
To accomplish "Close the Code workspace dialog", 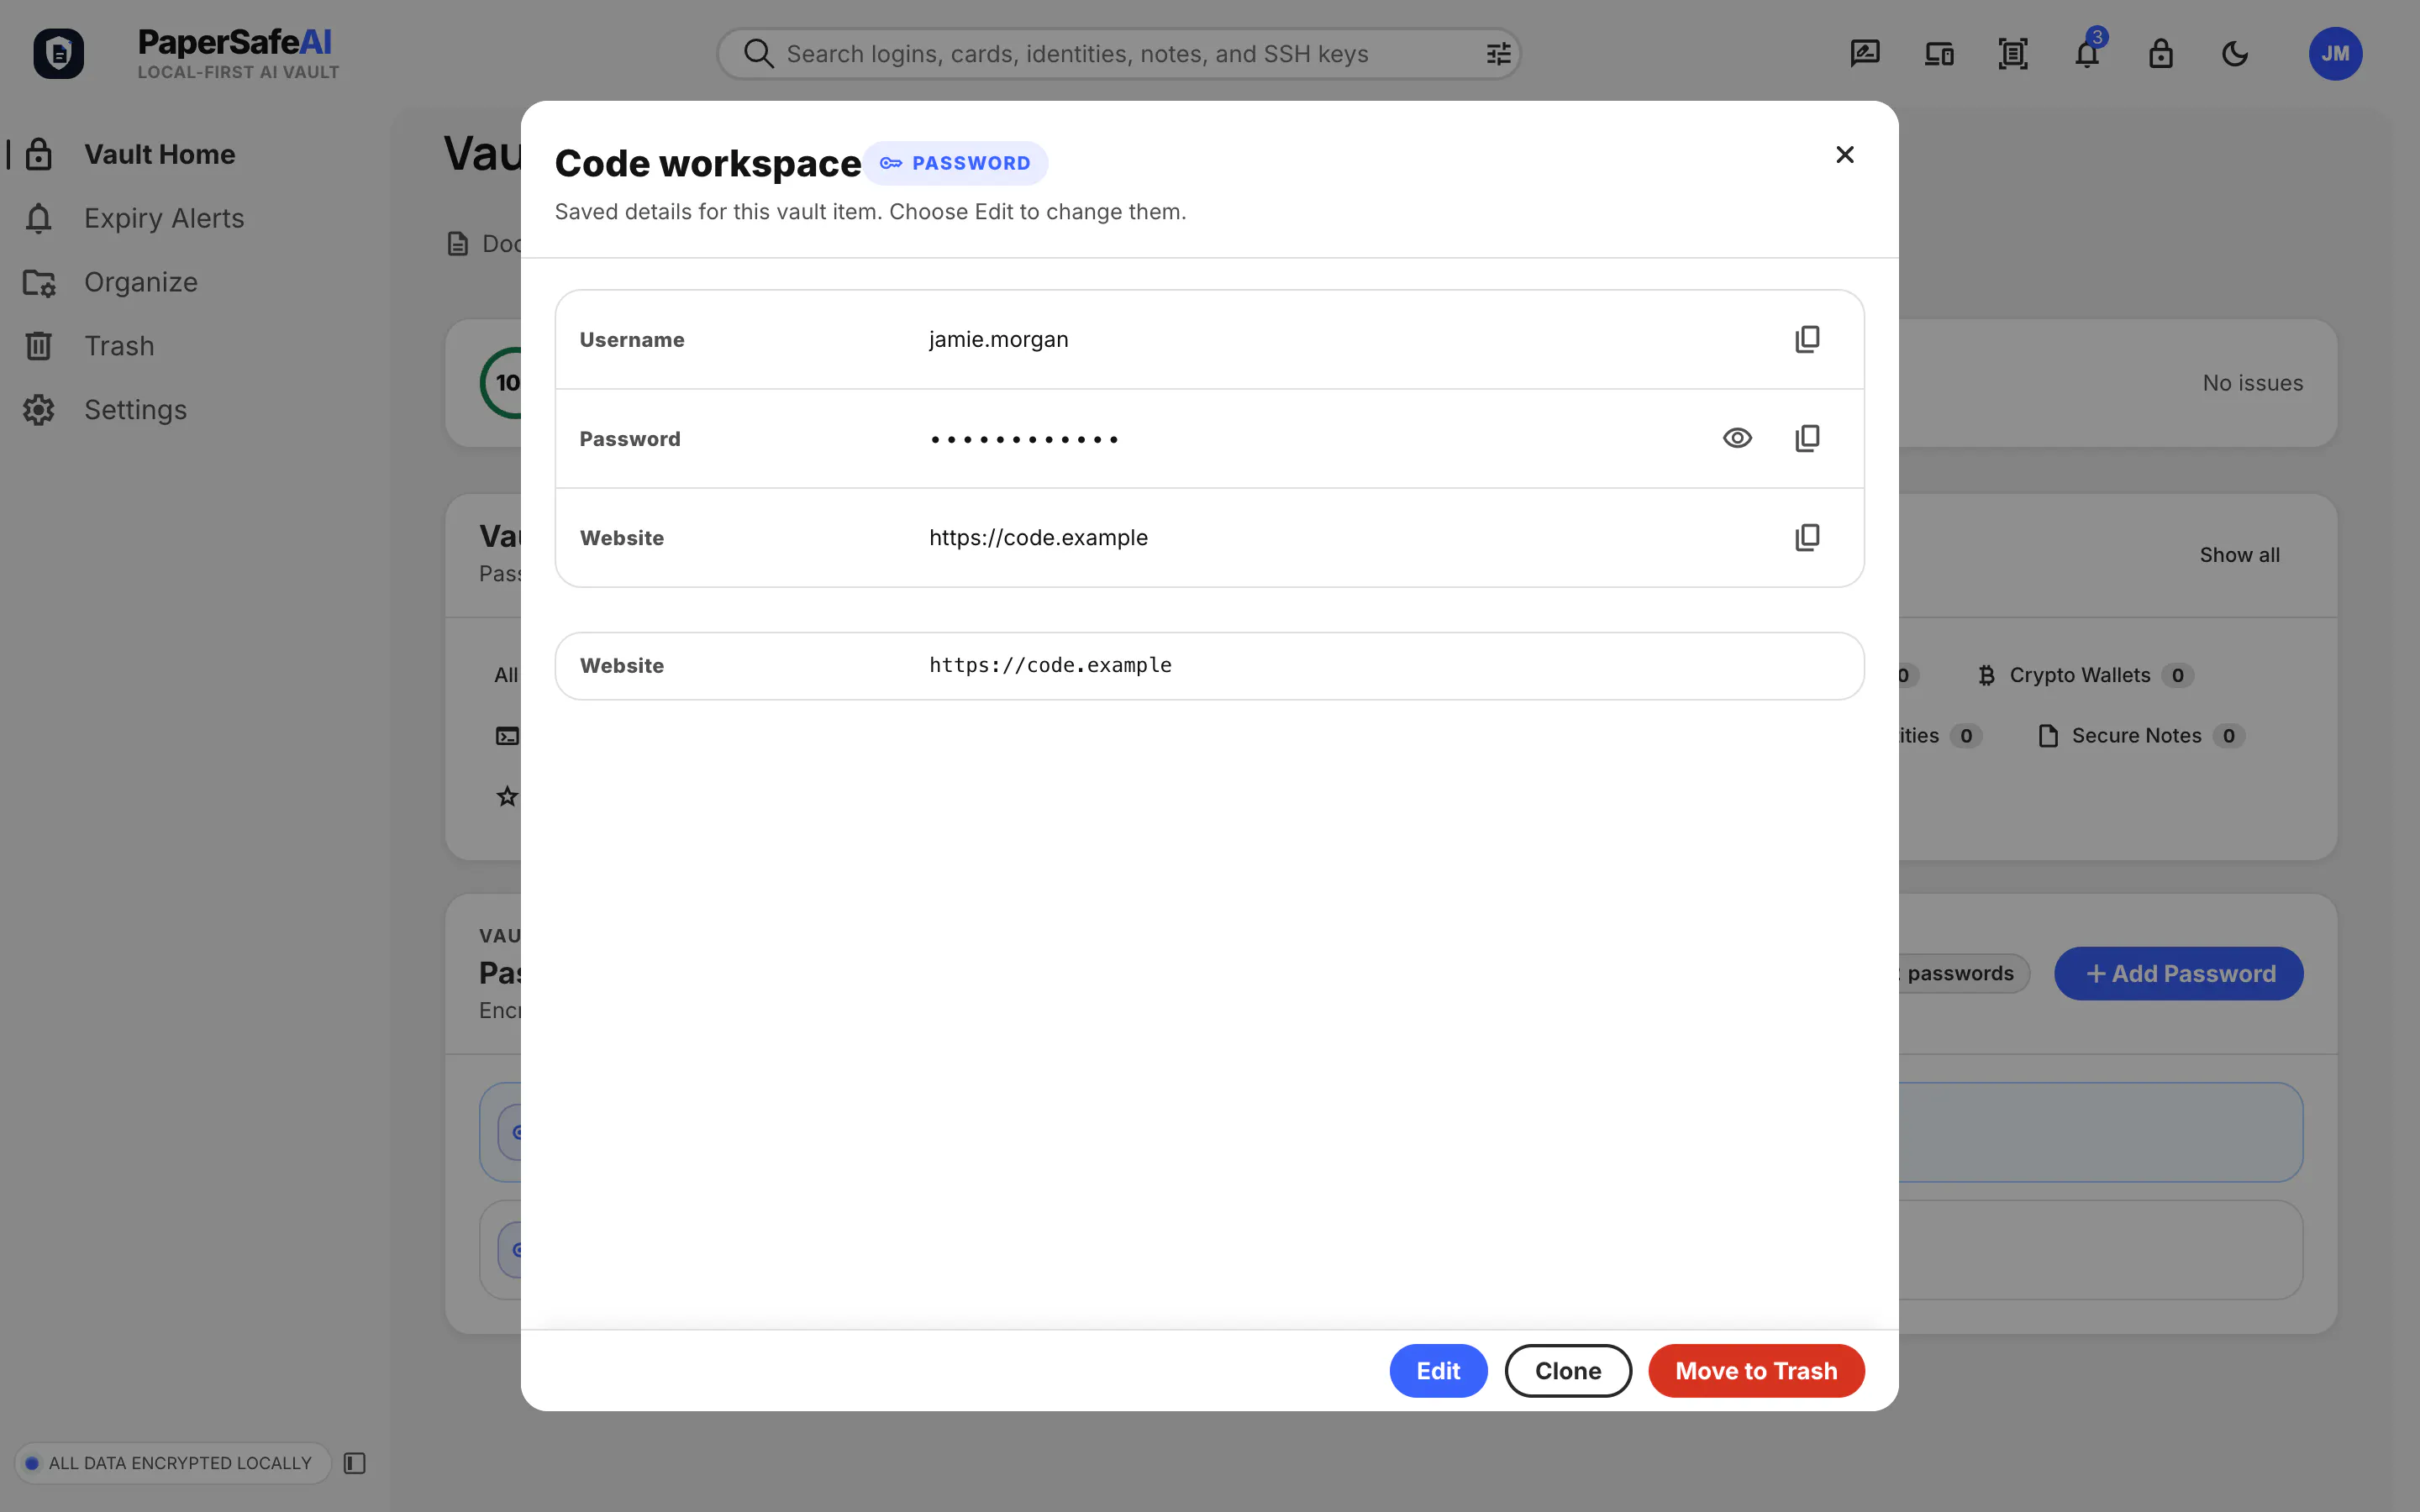I will [x=1845, y=154].
